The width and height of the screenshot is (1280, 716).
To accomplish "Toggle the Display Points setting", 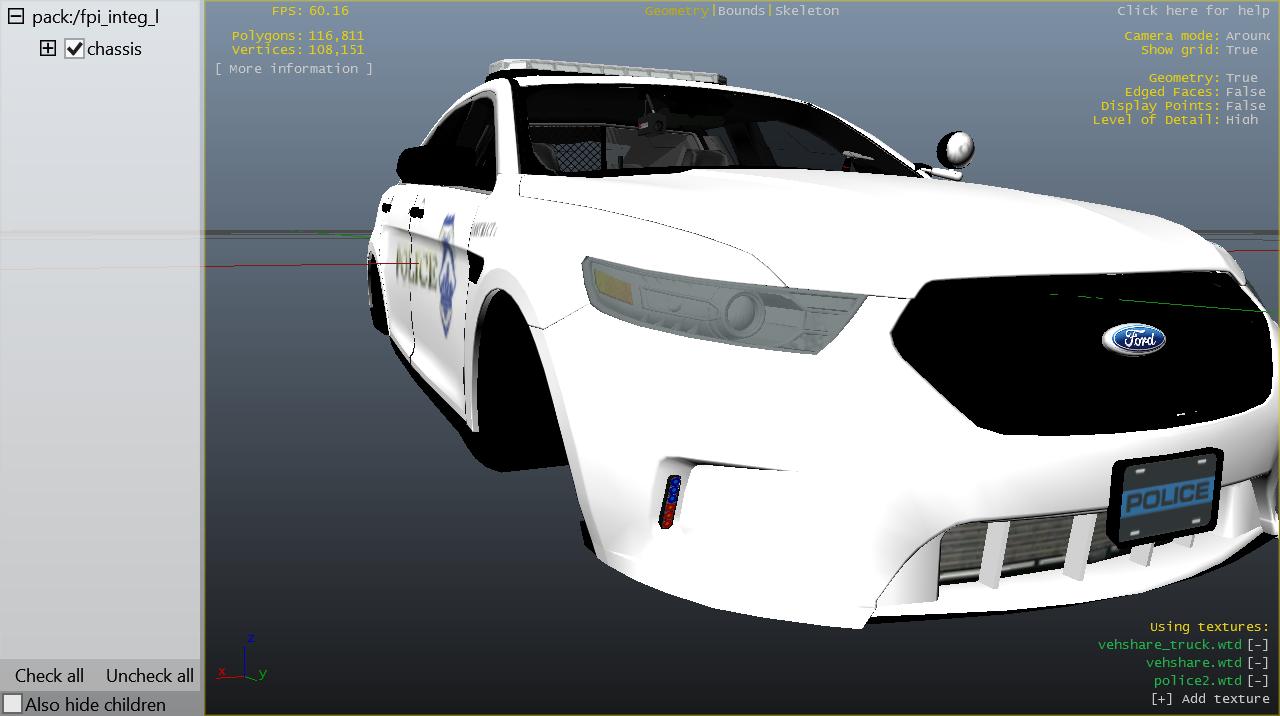I will tap(1245, 106).
